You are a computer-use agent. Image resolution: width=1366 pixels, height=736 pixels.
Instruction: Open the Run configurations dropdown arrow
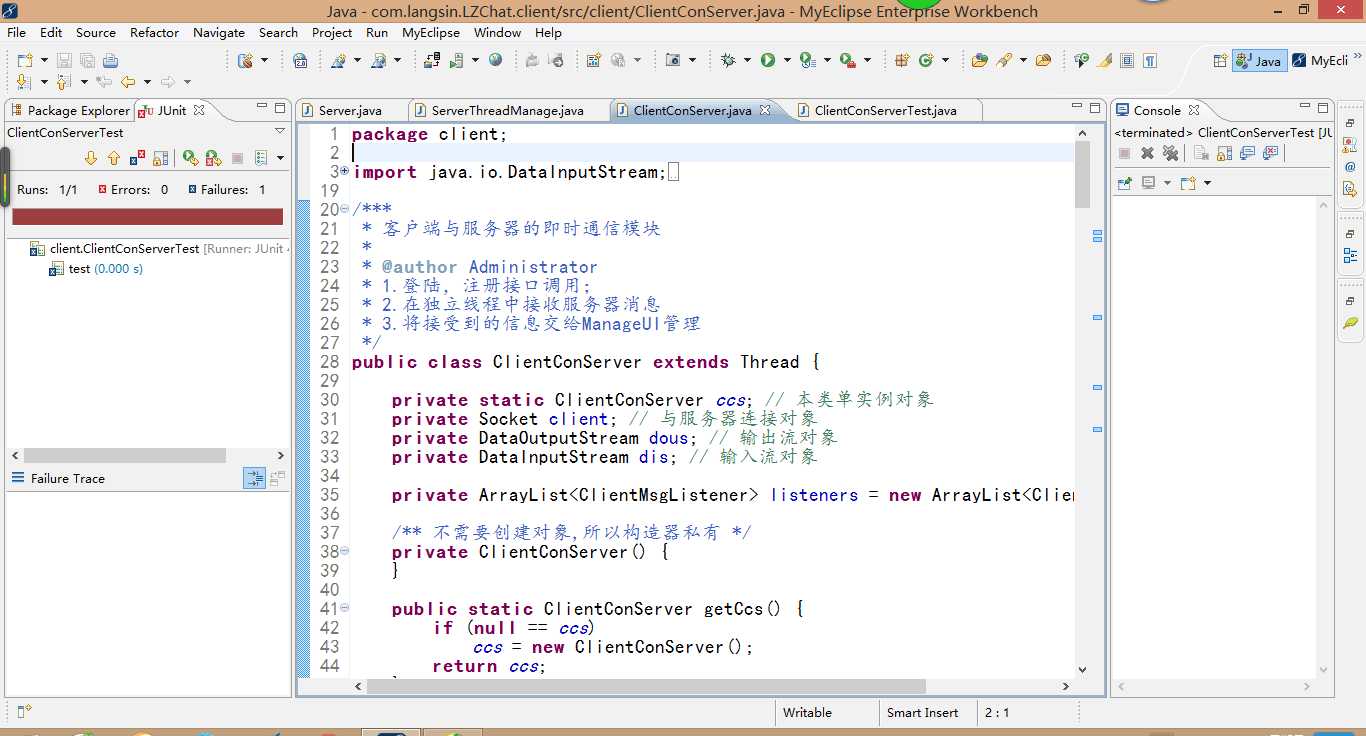click(786, 60)
